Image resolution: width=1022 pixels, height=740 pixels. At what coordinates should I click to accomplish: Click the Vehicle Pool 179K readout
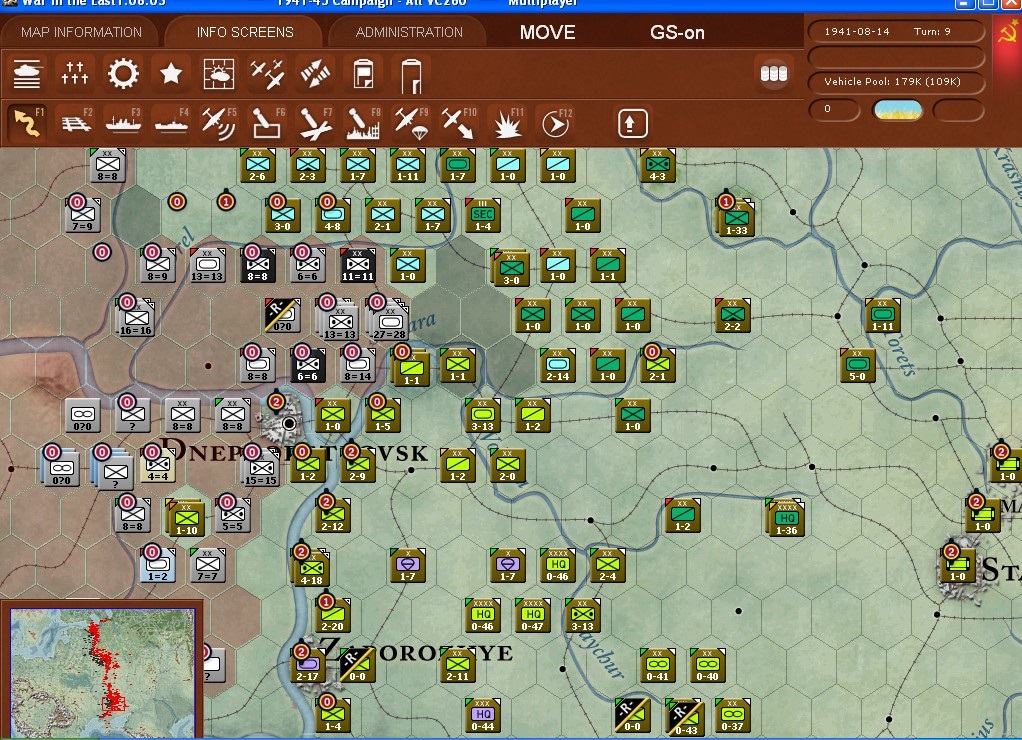click(896, 82)
